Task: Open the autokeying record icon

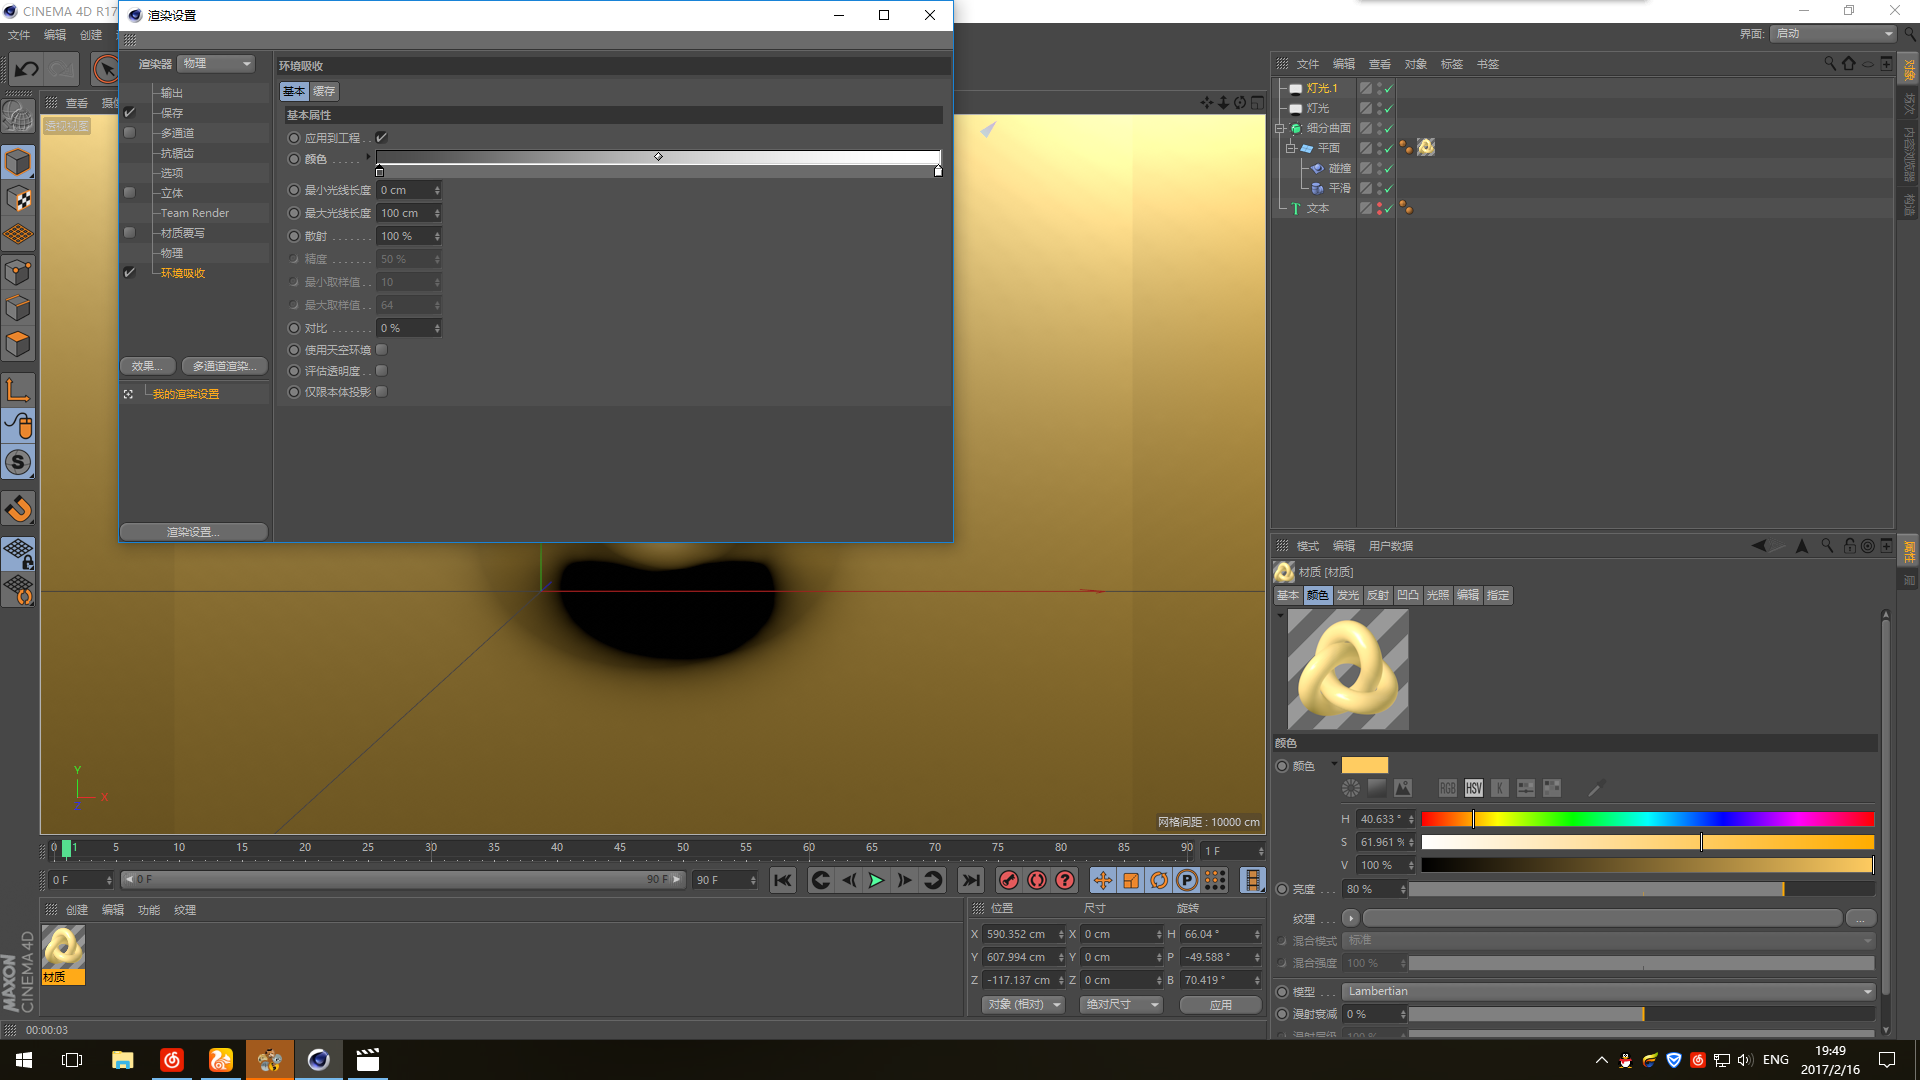Action: (x=1037, y=880)
